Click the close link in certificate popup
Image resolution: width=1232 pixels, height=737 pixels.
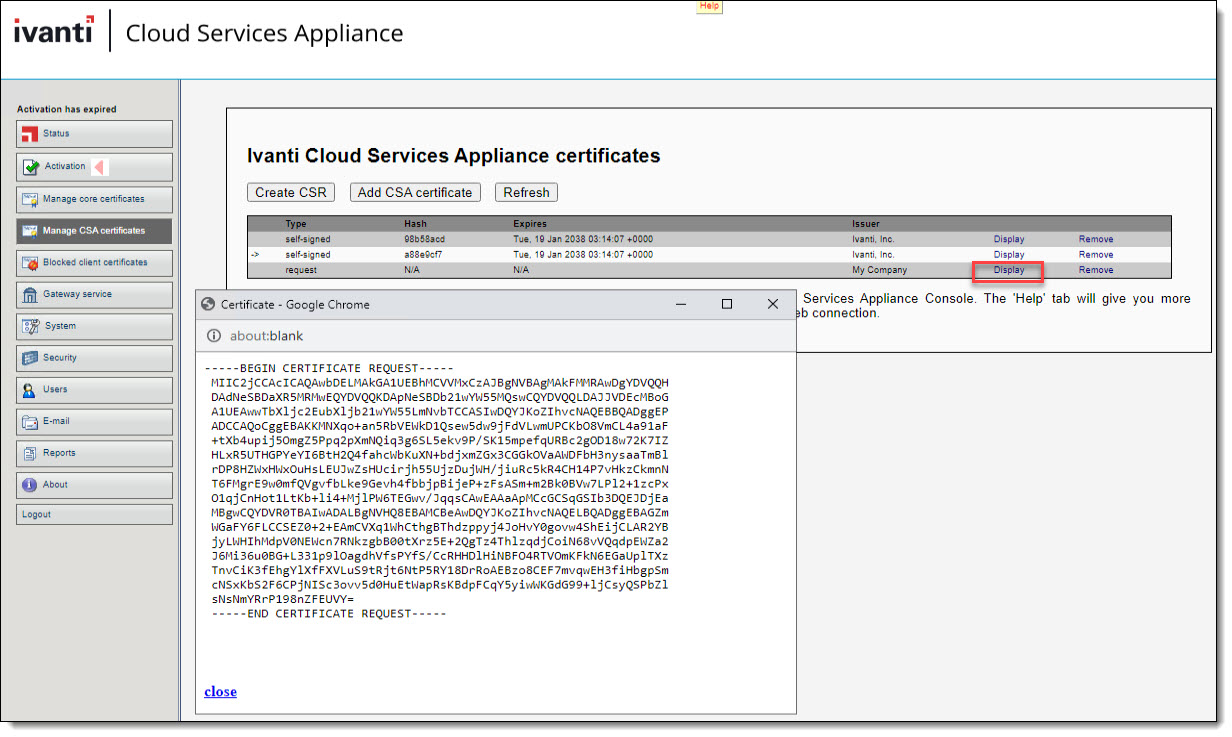(x=220, y=691)
